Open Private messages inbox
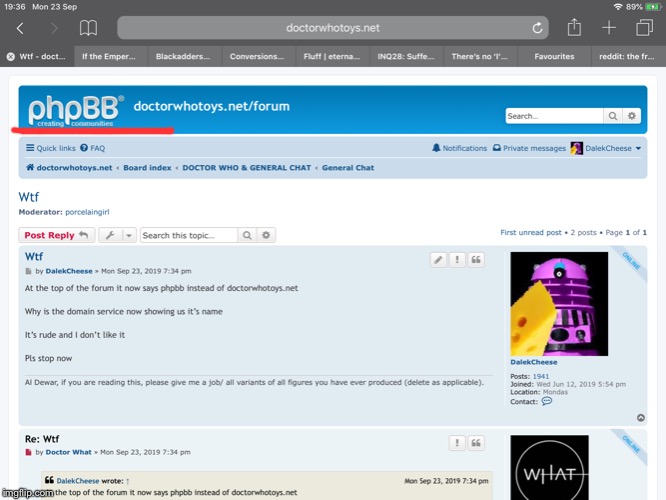666x500 pixels. (x=529, y=148)
